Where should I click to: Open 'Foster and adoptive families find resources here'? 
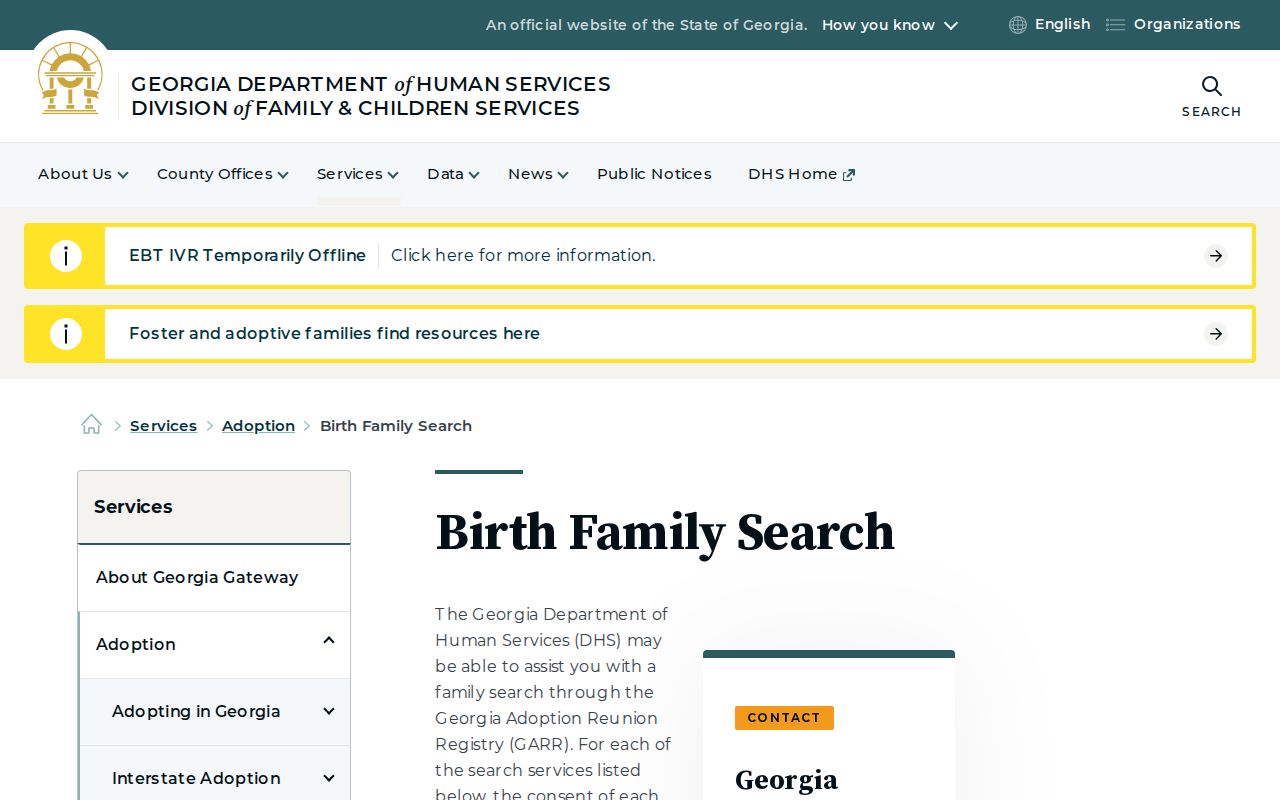[x=334, y=334]
